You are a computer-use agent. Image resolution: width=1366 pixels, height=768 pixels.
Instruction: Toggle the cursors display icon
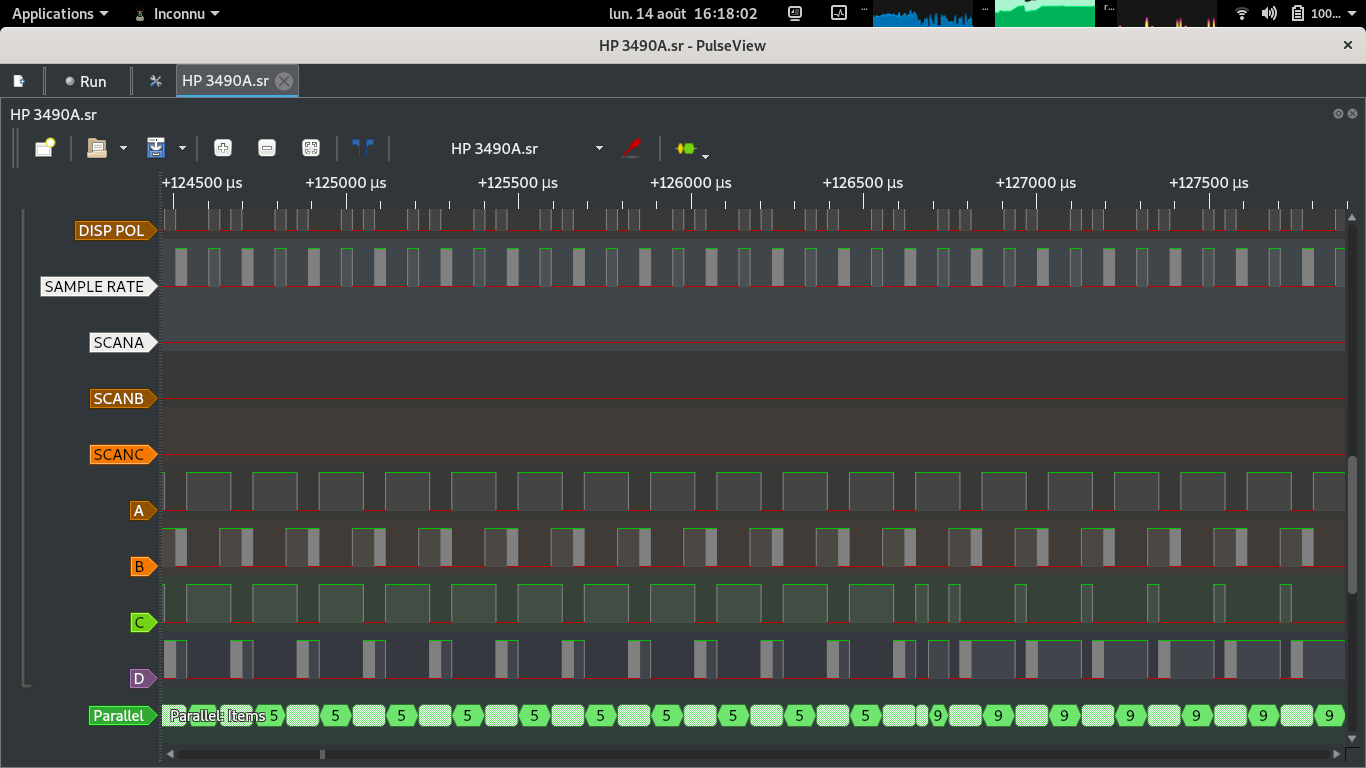coord(363,148)
